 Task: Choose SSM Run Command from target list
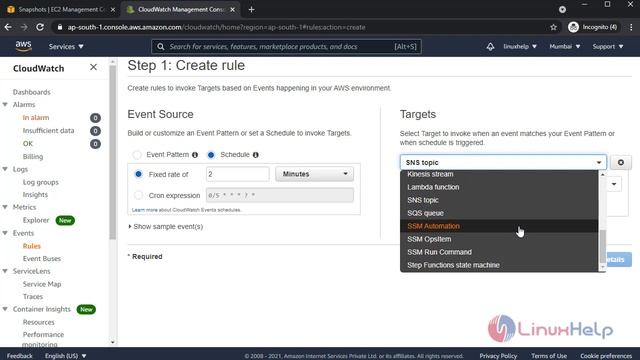(x=499, y=252)
